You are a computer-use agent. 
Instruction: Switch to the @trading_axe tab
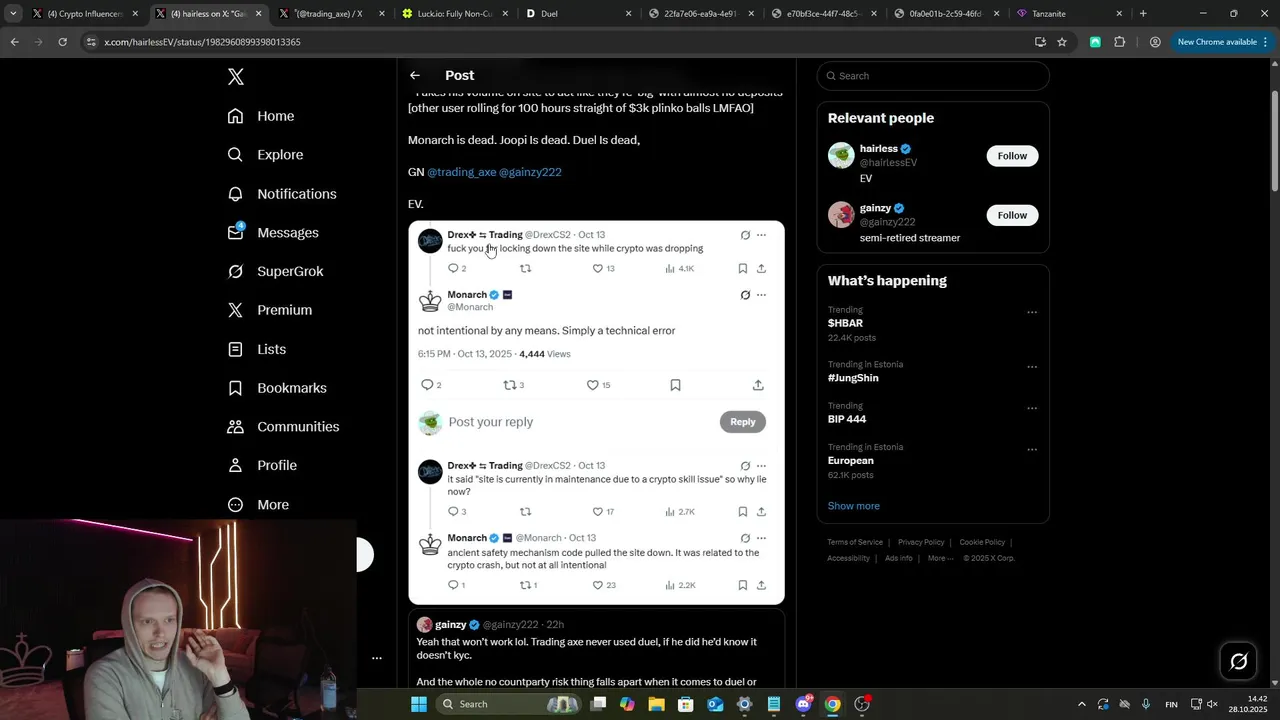[x=331, y=14]
